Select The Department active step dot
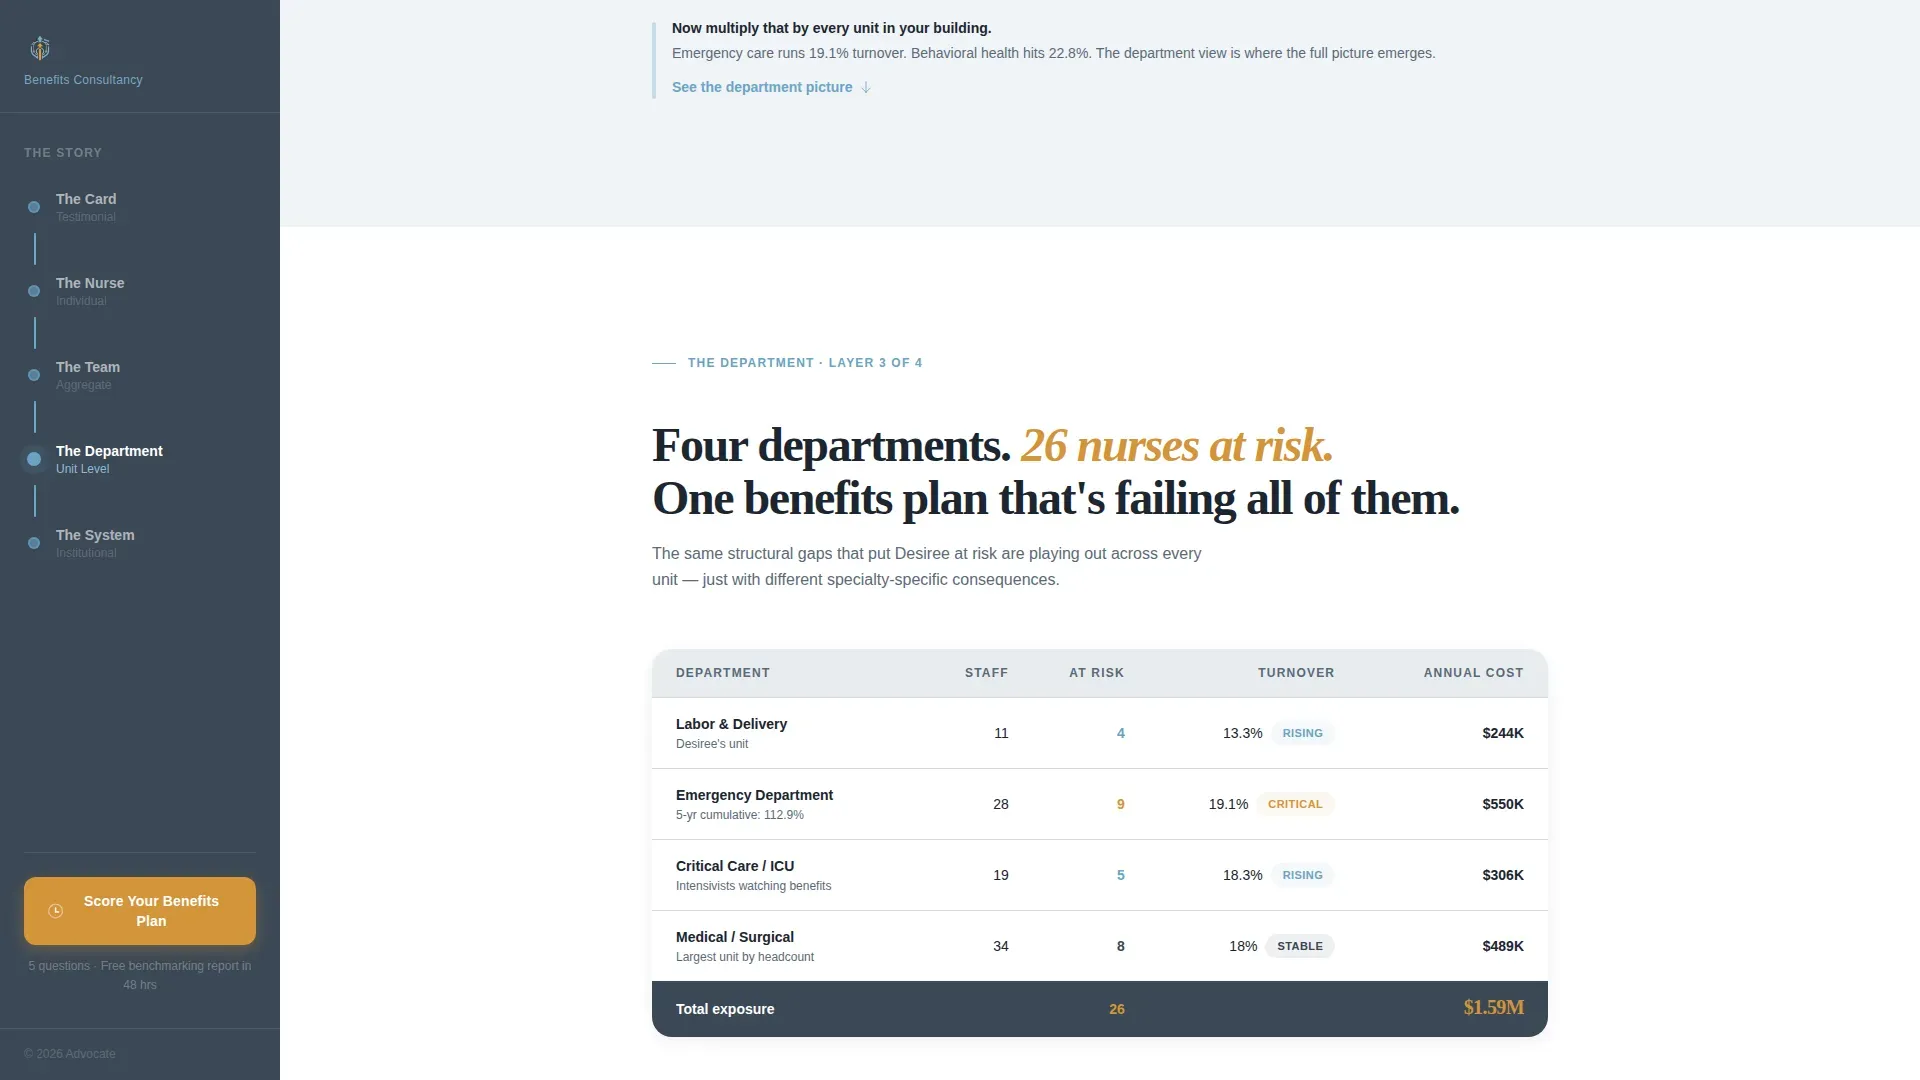Image resolution: width=1920 pixels, height=1080 pixels. pos(34,459)
